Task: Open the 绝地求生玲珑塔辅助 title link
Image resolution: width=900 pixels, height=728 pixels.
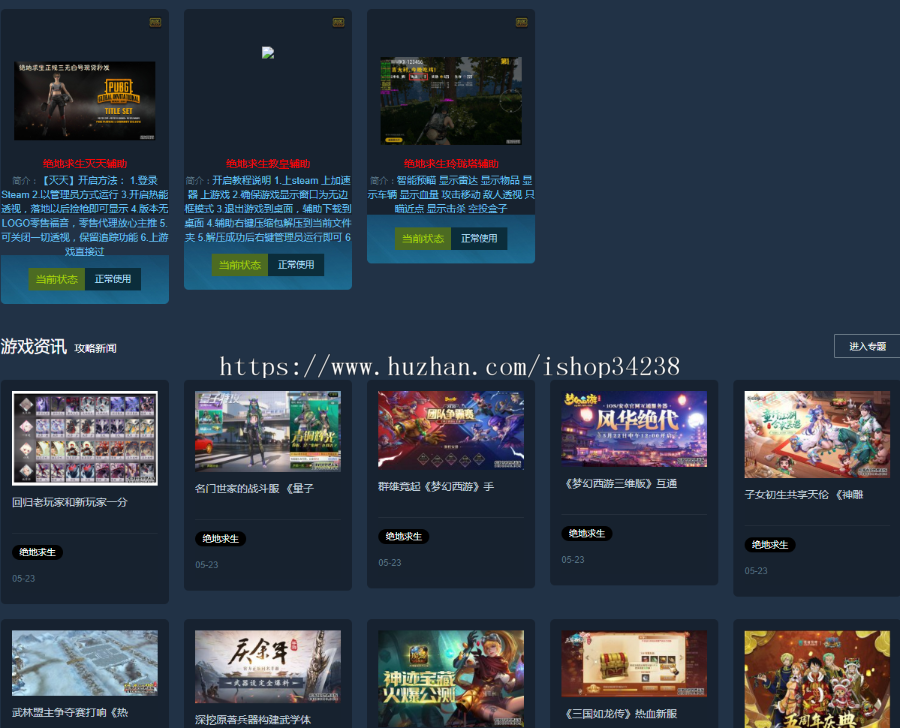Action: [451, 164]
